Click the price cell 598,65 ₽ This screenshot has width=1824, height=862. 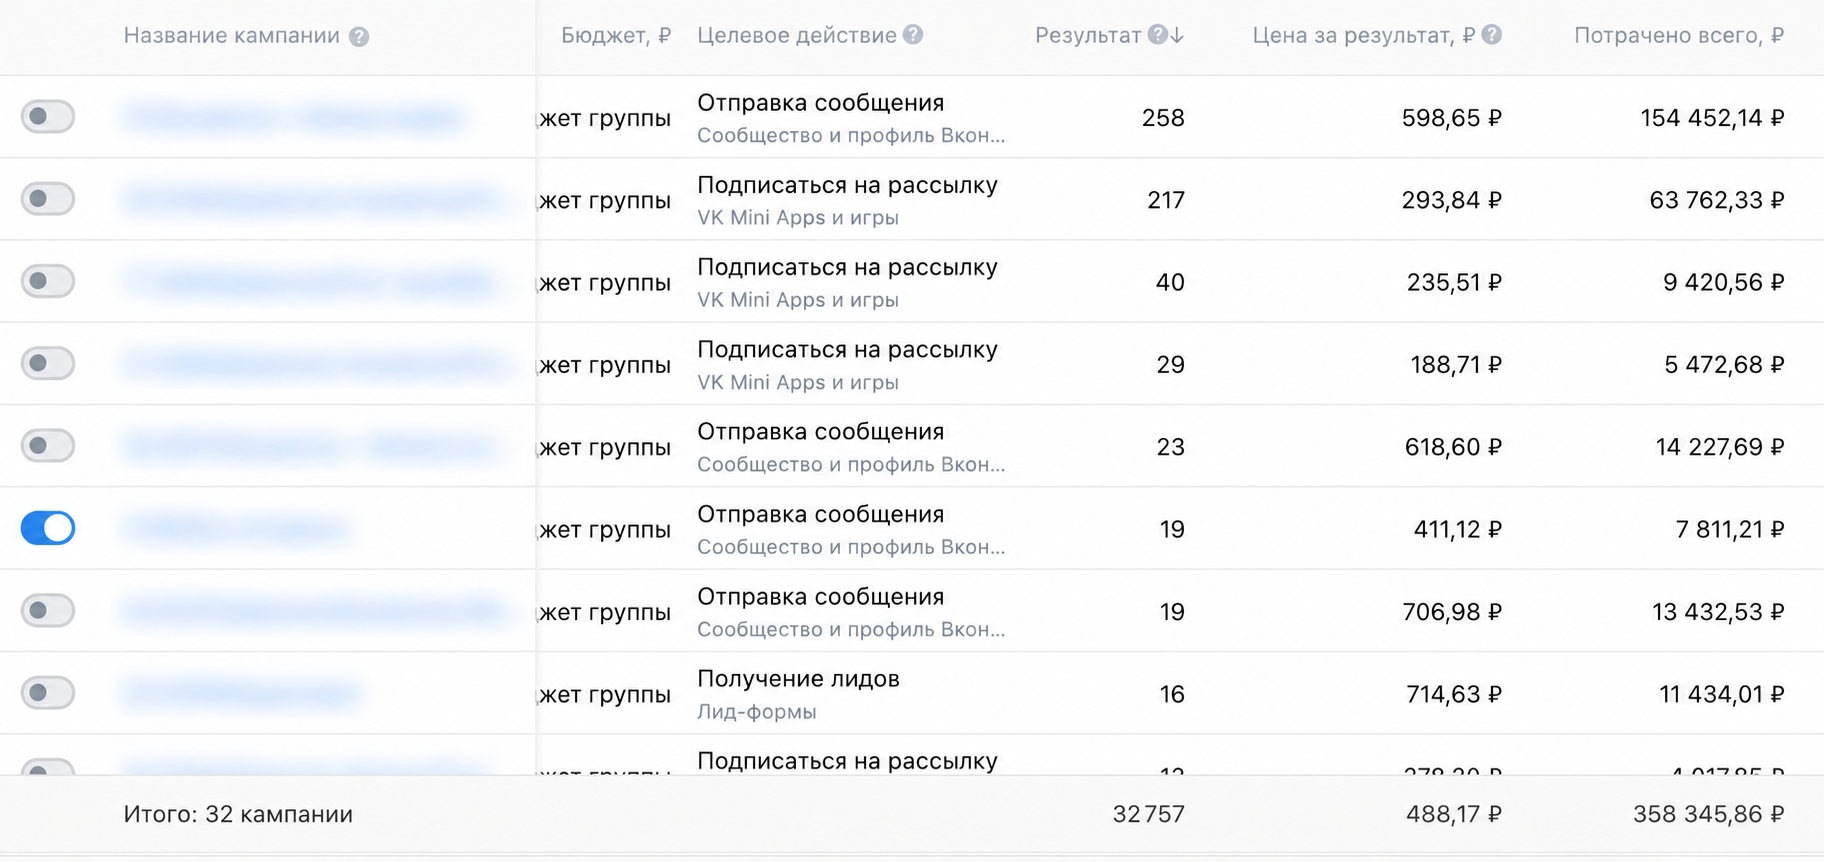[x=1452, y=118]
